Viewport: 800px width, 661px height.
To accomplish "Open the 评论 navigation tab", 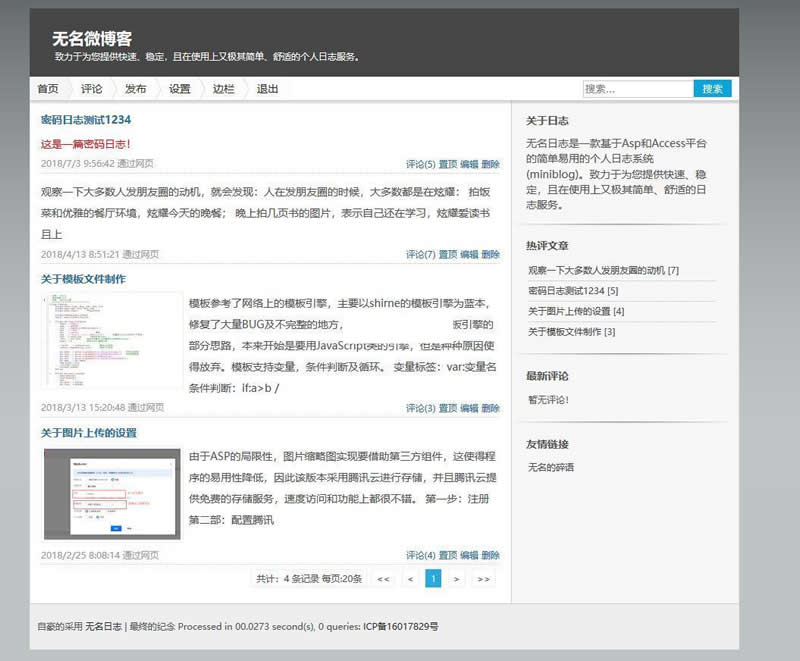I will coord(92,89).
